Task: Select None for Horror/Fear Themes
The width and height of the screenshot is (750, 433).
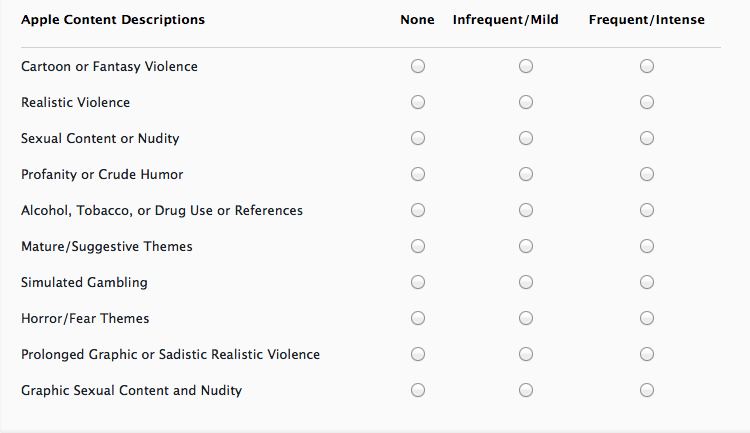Action: point(418,318)
